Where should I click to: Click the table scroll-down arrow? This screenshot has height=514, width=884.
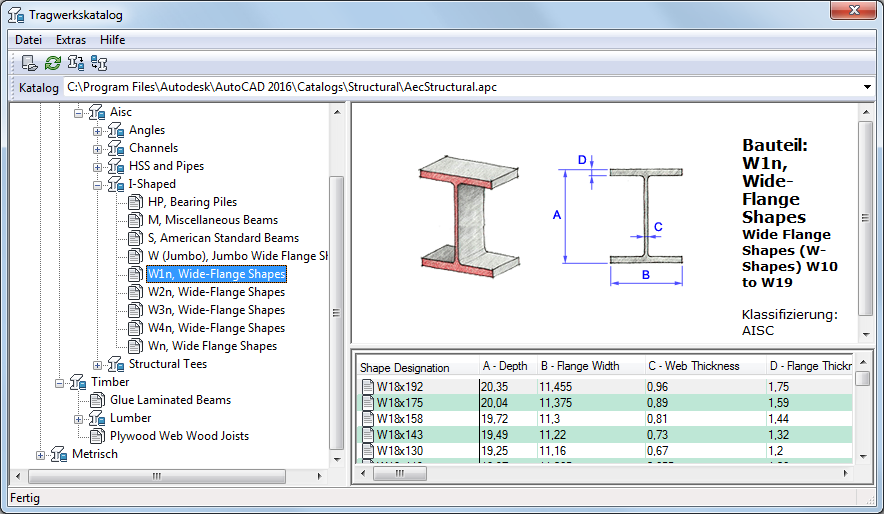tap(863, 457)
